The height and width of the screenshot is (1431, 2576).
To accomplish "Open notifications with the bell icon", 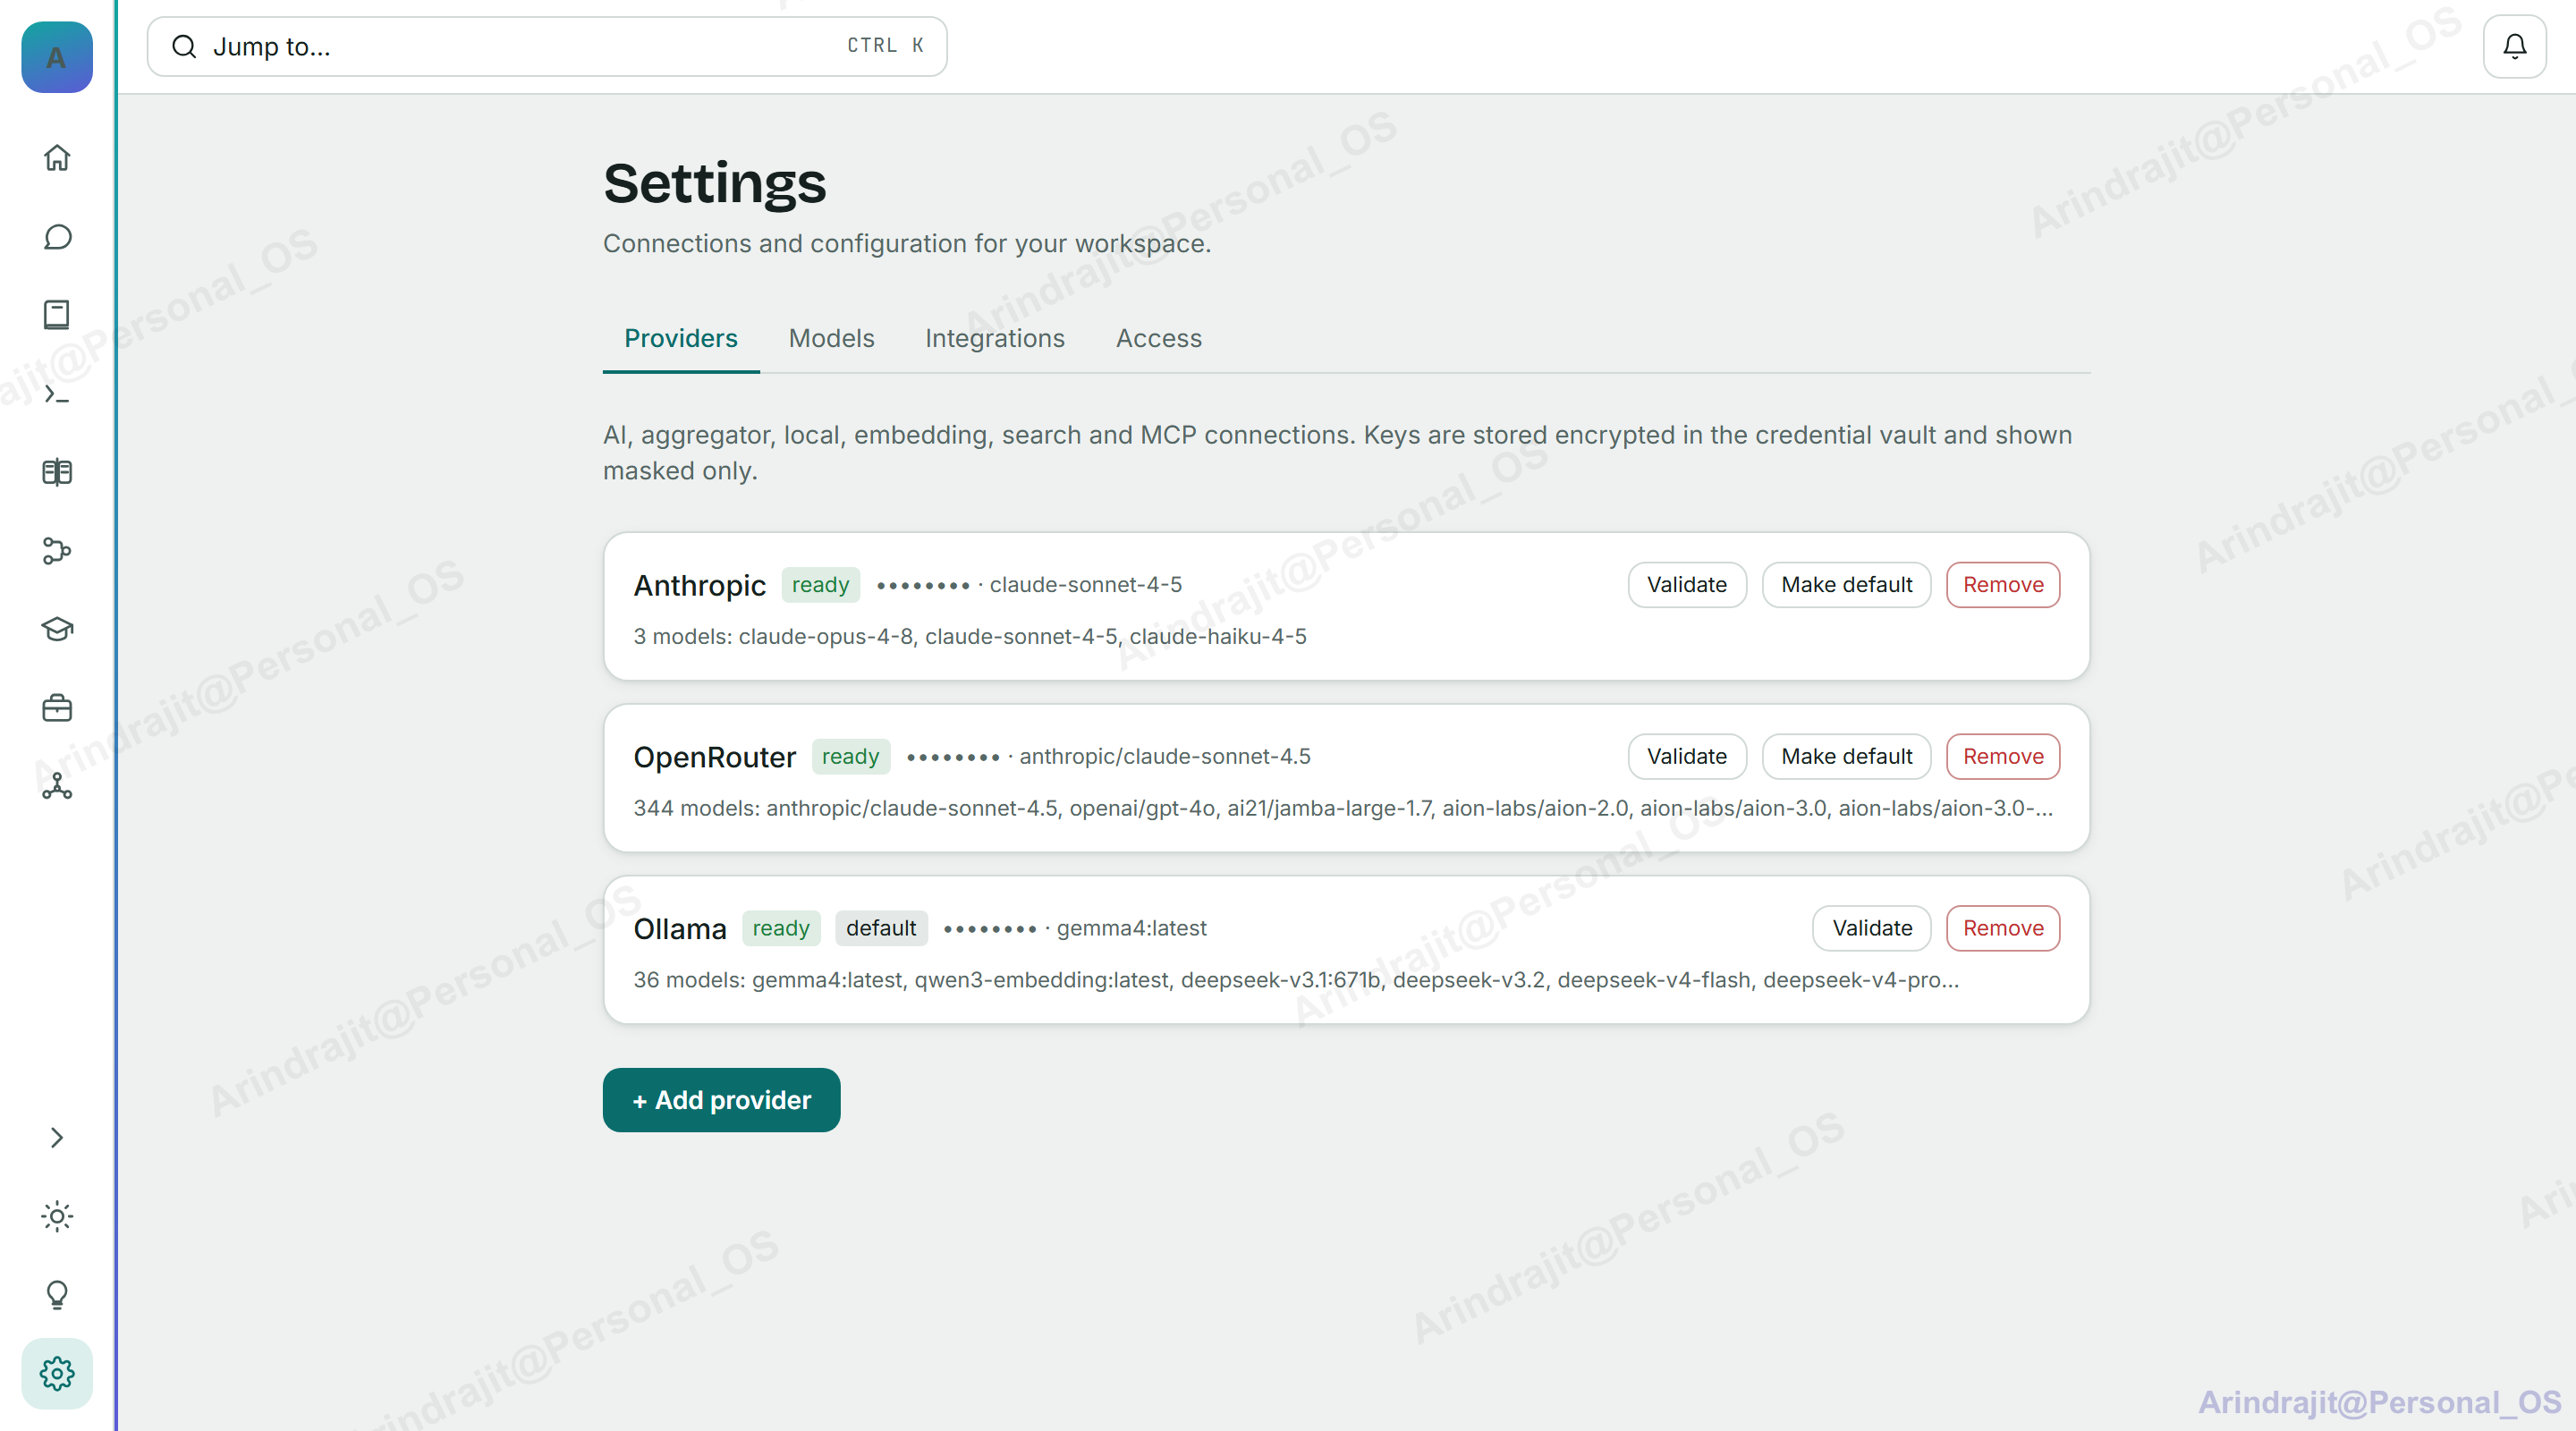I will click(2514, 46).
